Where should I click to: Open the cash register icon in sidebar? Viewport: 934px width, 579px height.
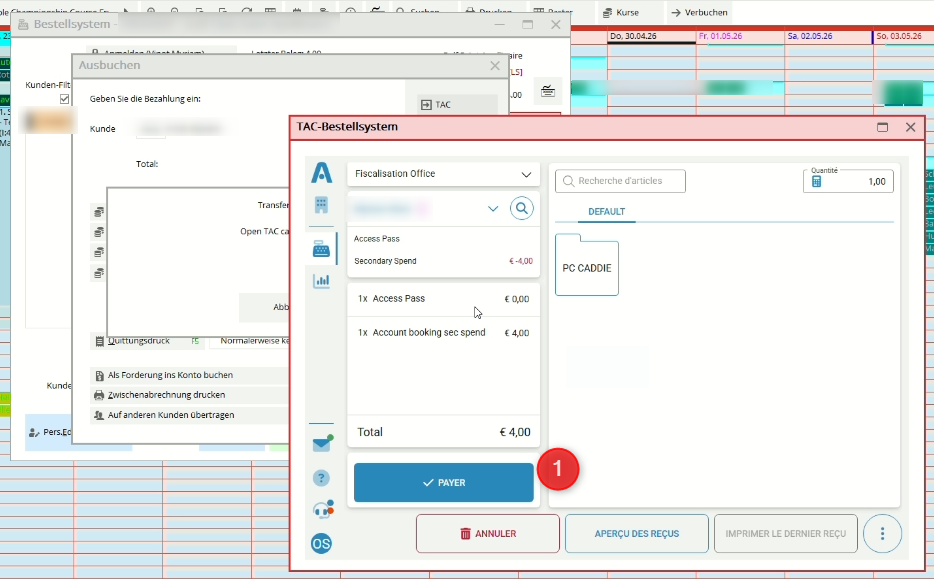coord(321,249)
